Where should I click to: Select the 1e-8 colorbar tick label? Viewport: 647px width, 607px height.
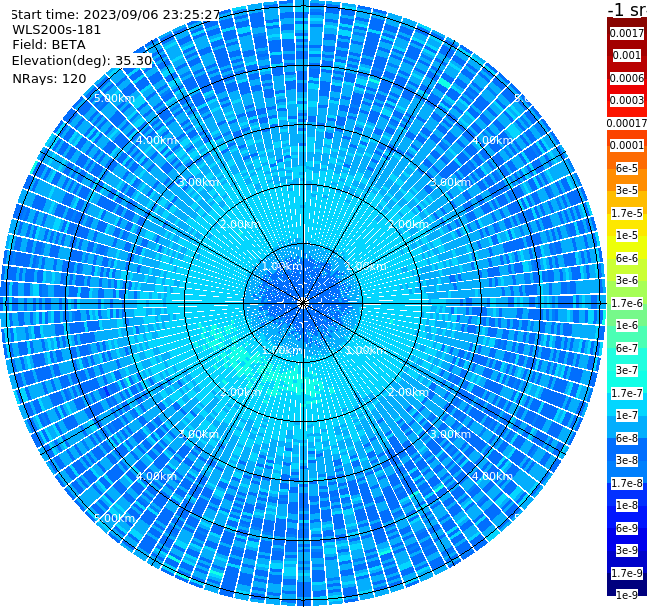point(627,505)
